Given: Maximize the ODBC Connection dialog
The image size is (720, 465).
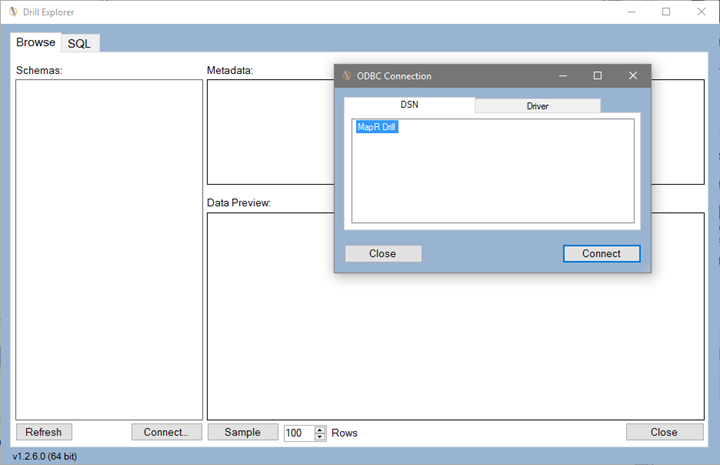Looking at the screenshot, I should pyautogui.click(x=597, y=76).
